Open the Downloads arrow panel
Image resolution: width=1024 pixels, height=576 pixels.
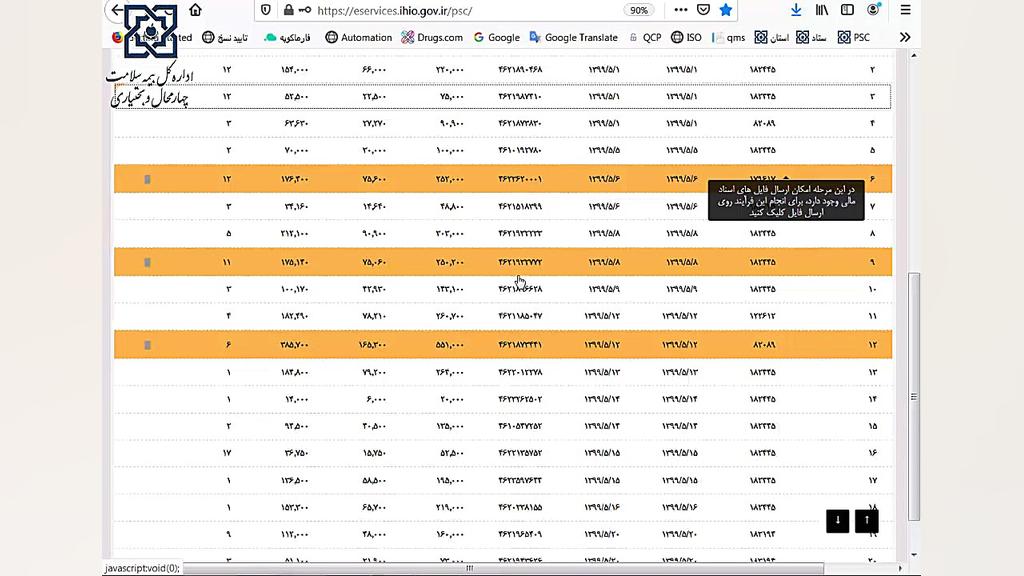[x=796, y=10]
